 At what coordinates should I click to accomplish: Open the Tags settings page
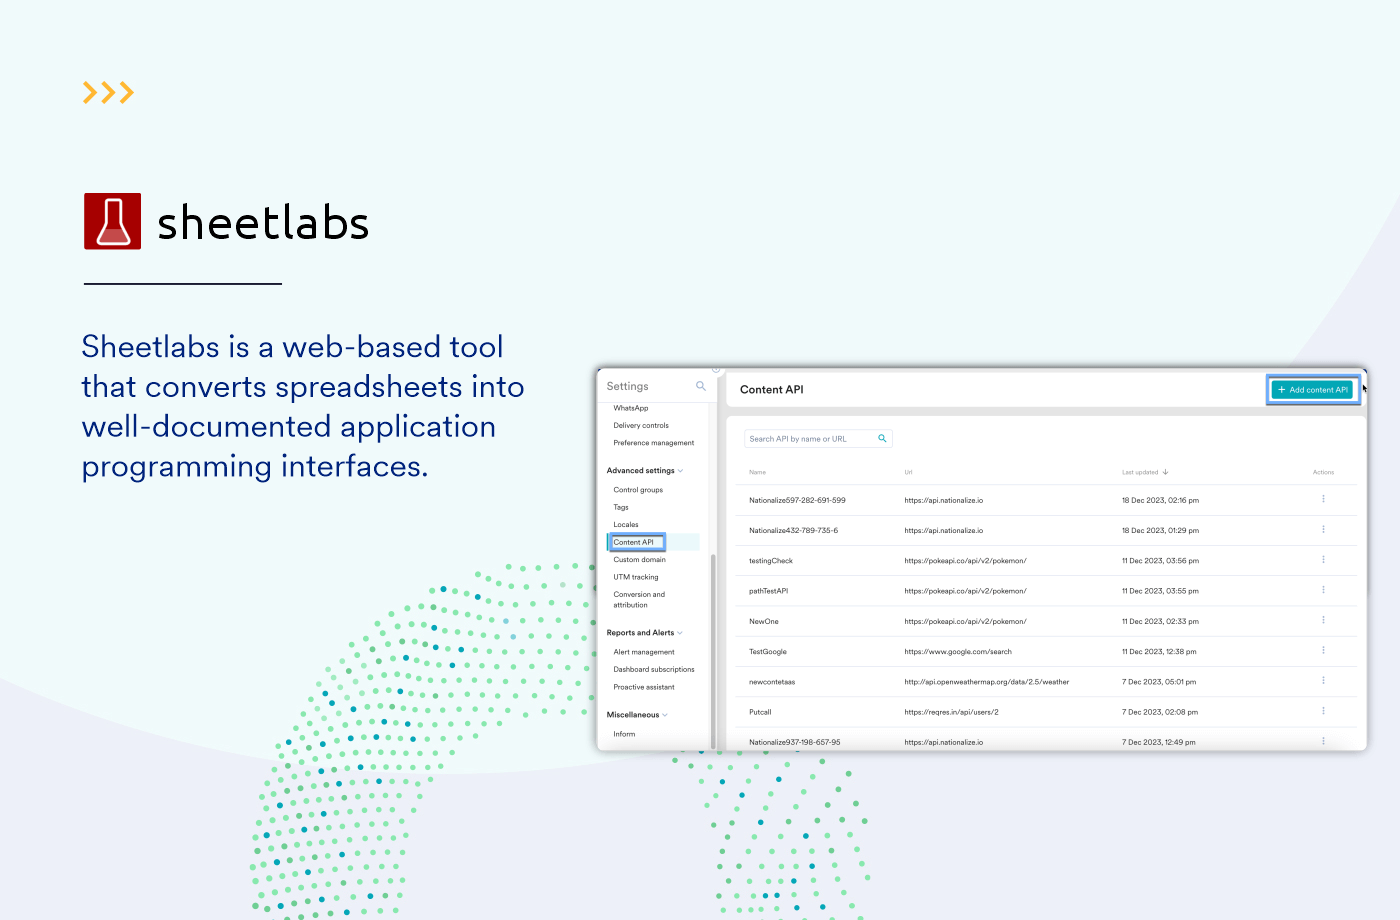(621, 507)
